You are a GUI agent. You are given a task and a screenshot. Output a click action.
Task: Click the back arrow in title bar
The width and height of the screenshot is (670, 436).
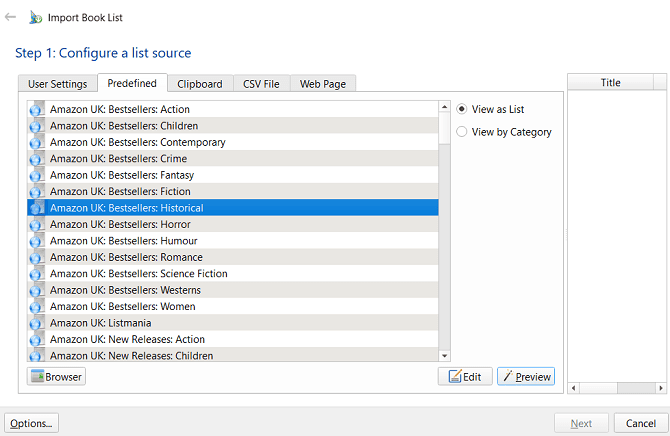click(x=11, y=17)
